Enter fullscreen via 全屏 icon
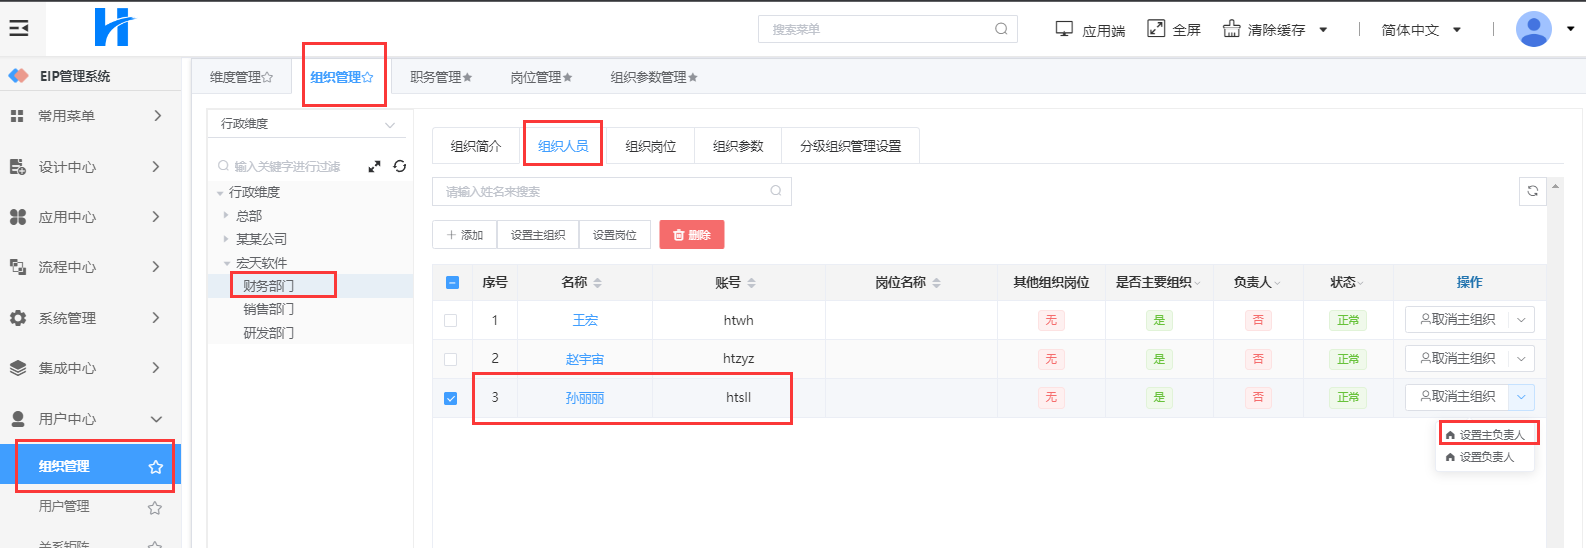1586x548 pixels. [x=1156, y=29]
